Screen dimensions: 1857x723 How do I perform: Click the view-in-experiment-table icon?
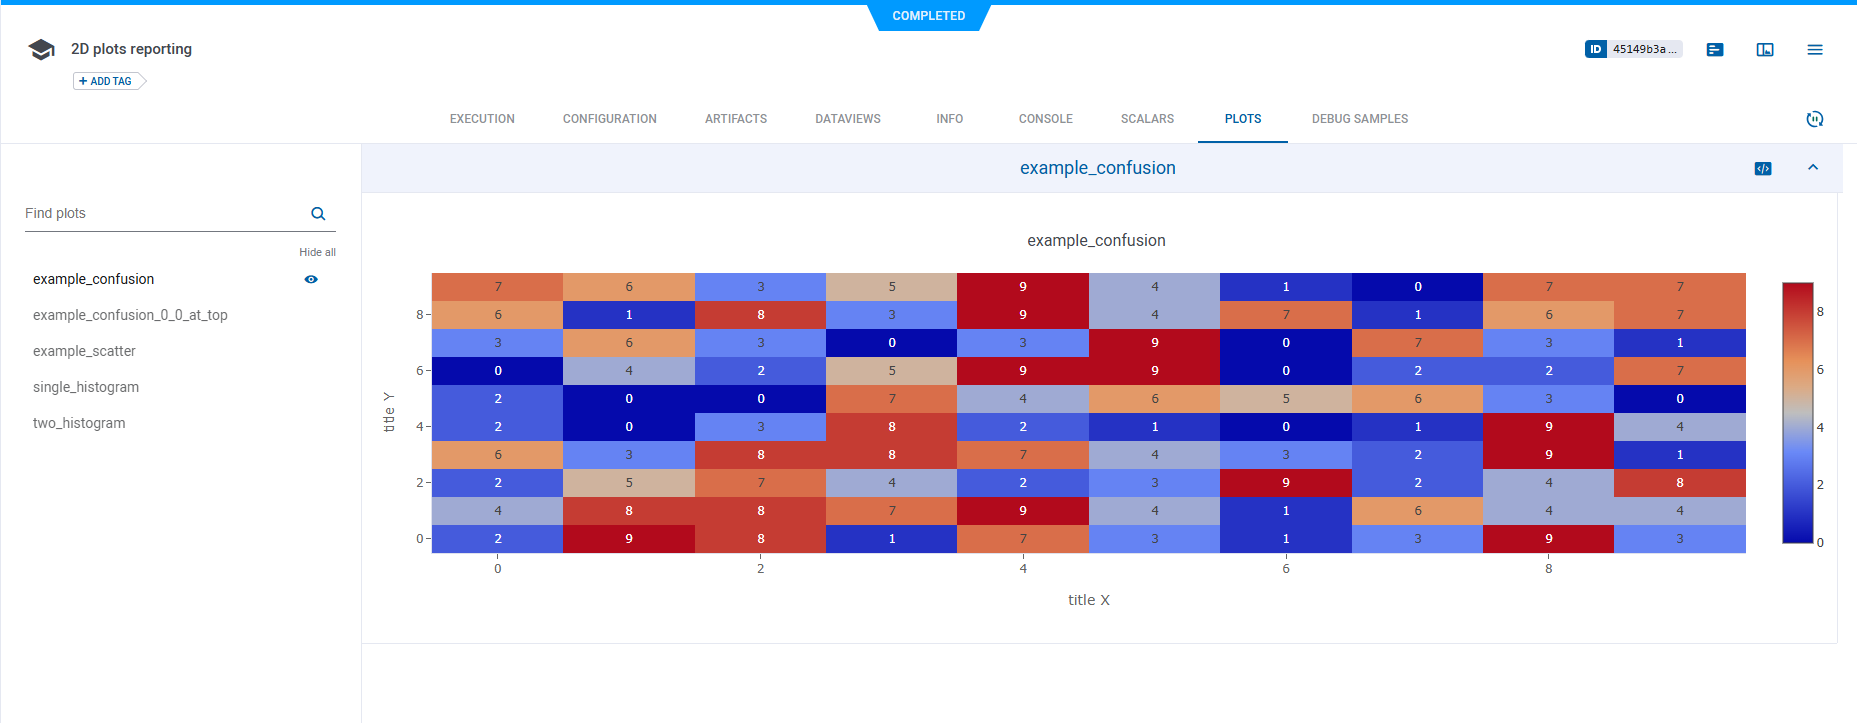(x=1765, y=50)
